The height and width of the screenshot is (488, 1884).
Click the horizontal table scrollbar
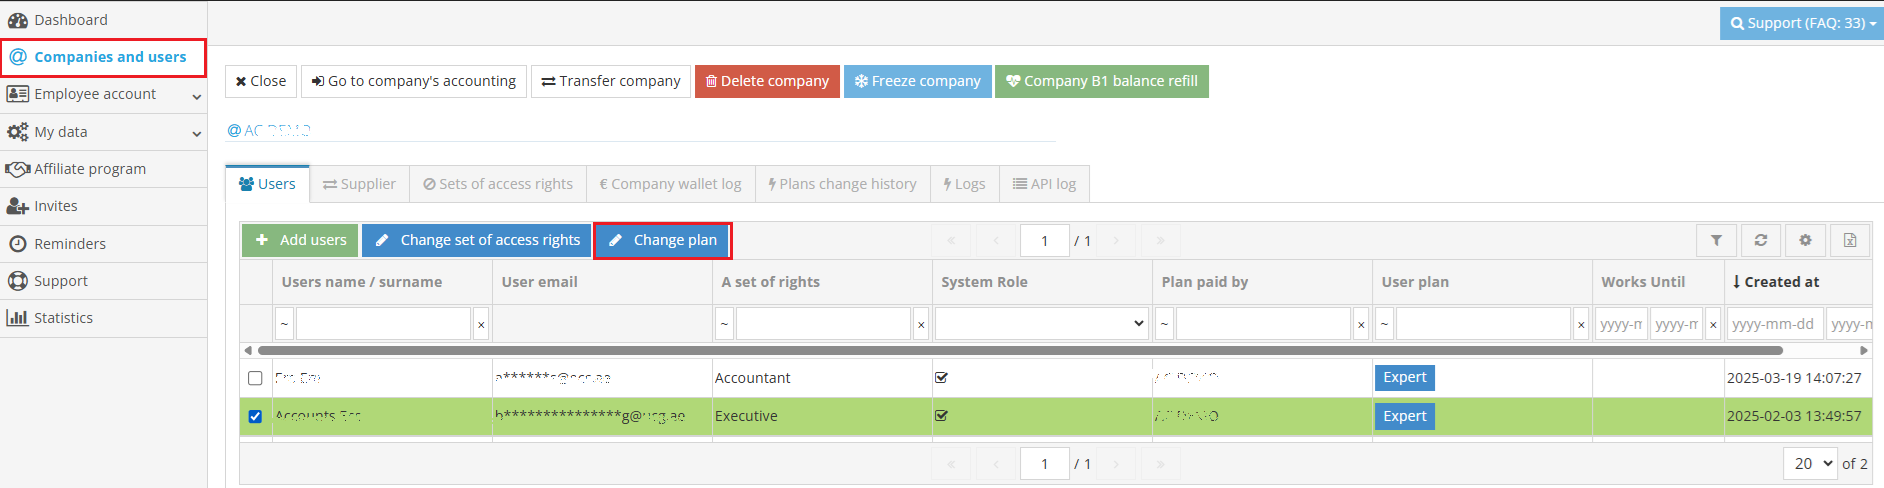point(1020,351)
